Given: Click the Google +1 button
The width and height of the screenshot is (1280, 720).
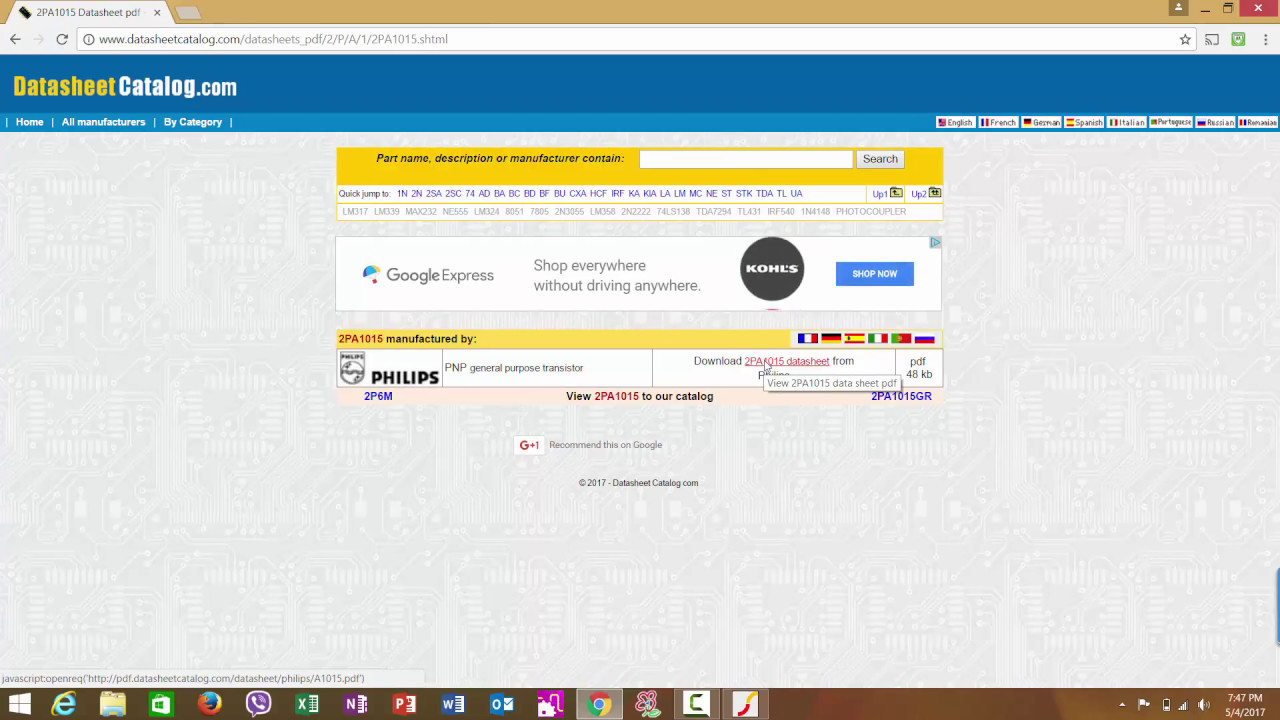Looking at the screenshot, I should coord(529,445).
